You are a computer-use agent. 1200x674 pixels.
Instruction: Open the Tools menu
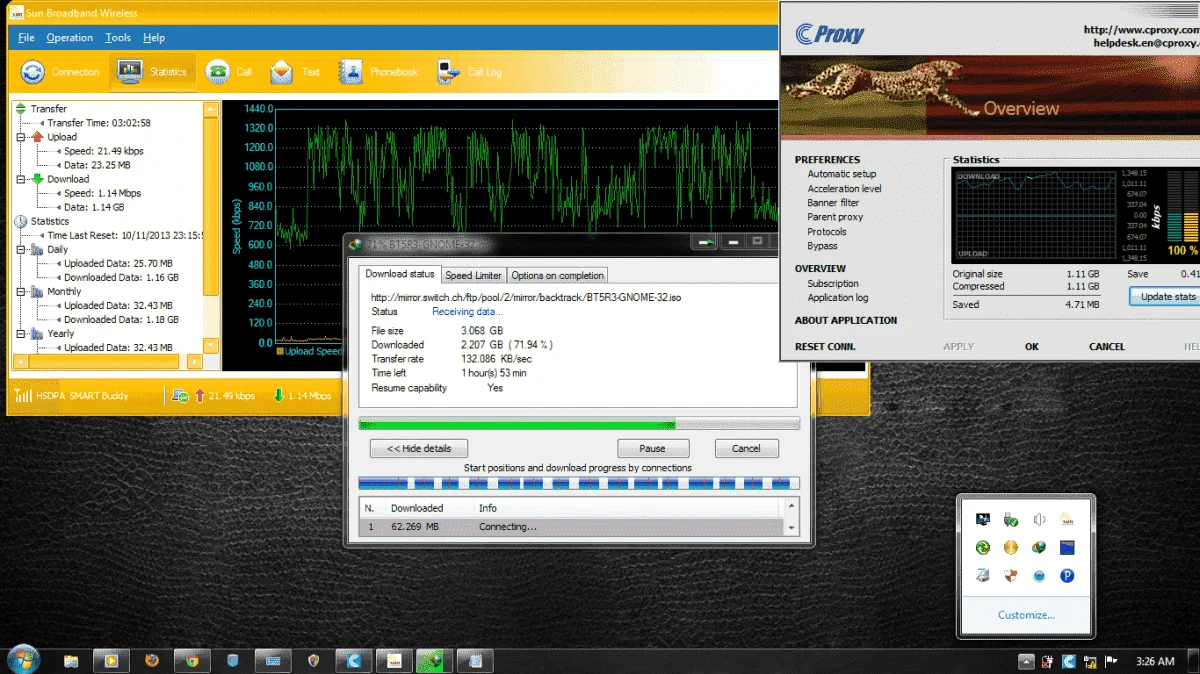[x=118, y=38]
